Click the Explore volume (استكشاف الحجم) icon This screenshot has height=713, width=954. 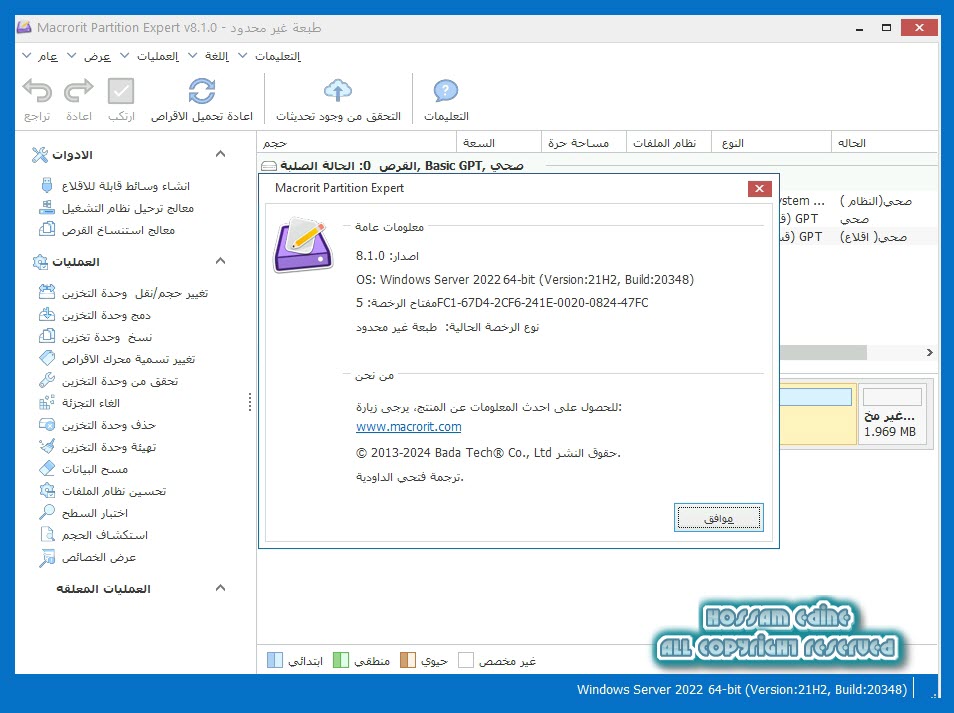coord(47,534)
